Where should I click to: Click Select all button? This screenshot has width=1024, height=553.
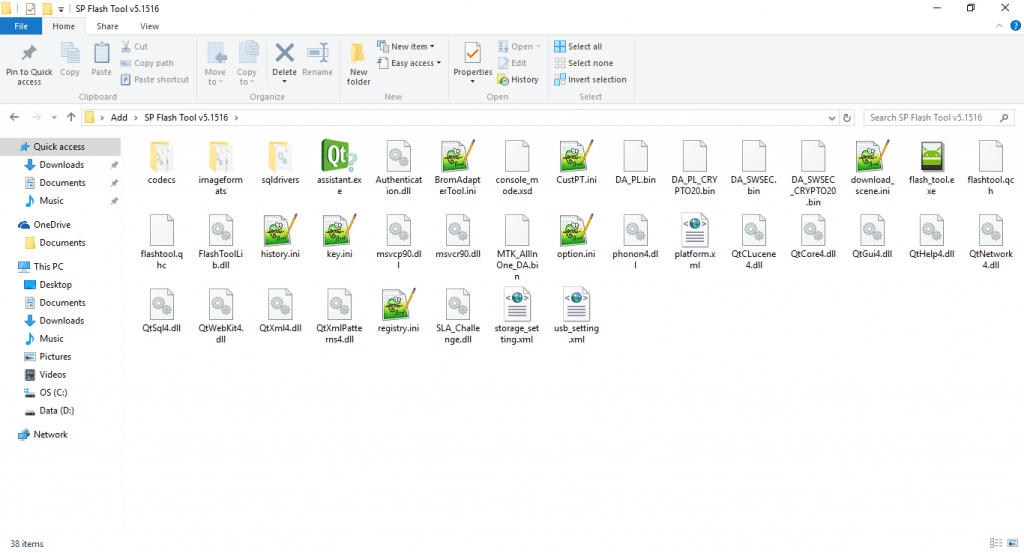click(578, 46)
